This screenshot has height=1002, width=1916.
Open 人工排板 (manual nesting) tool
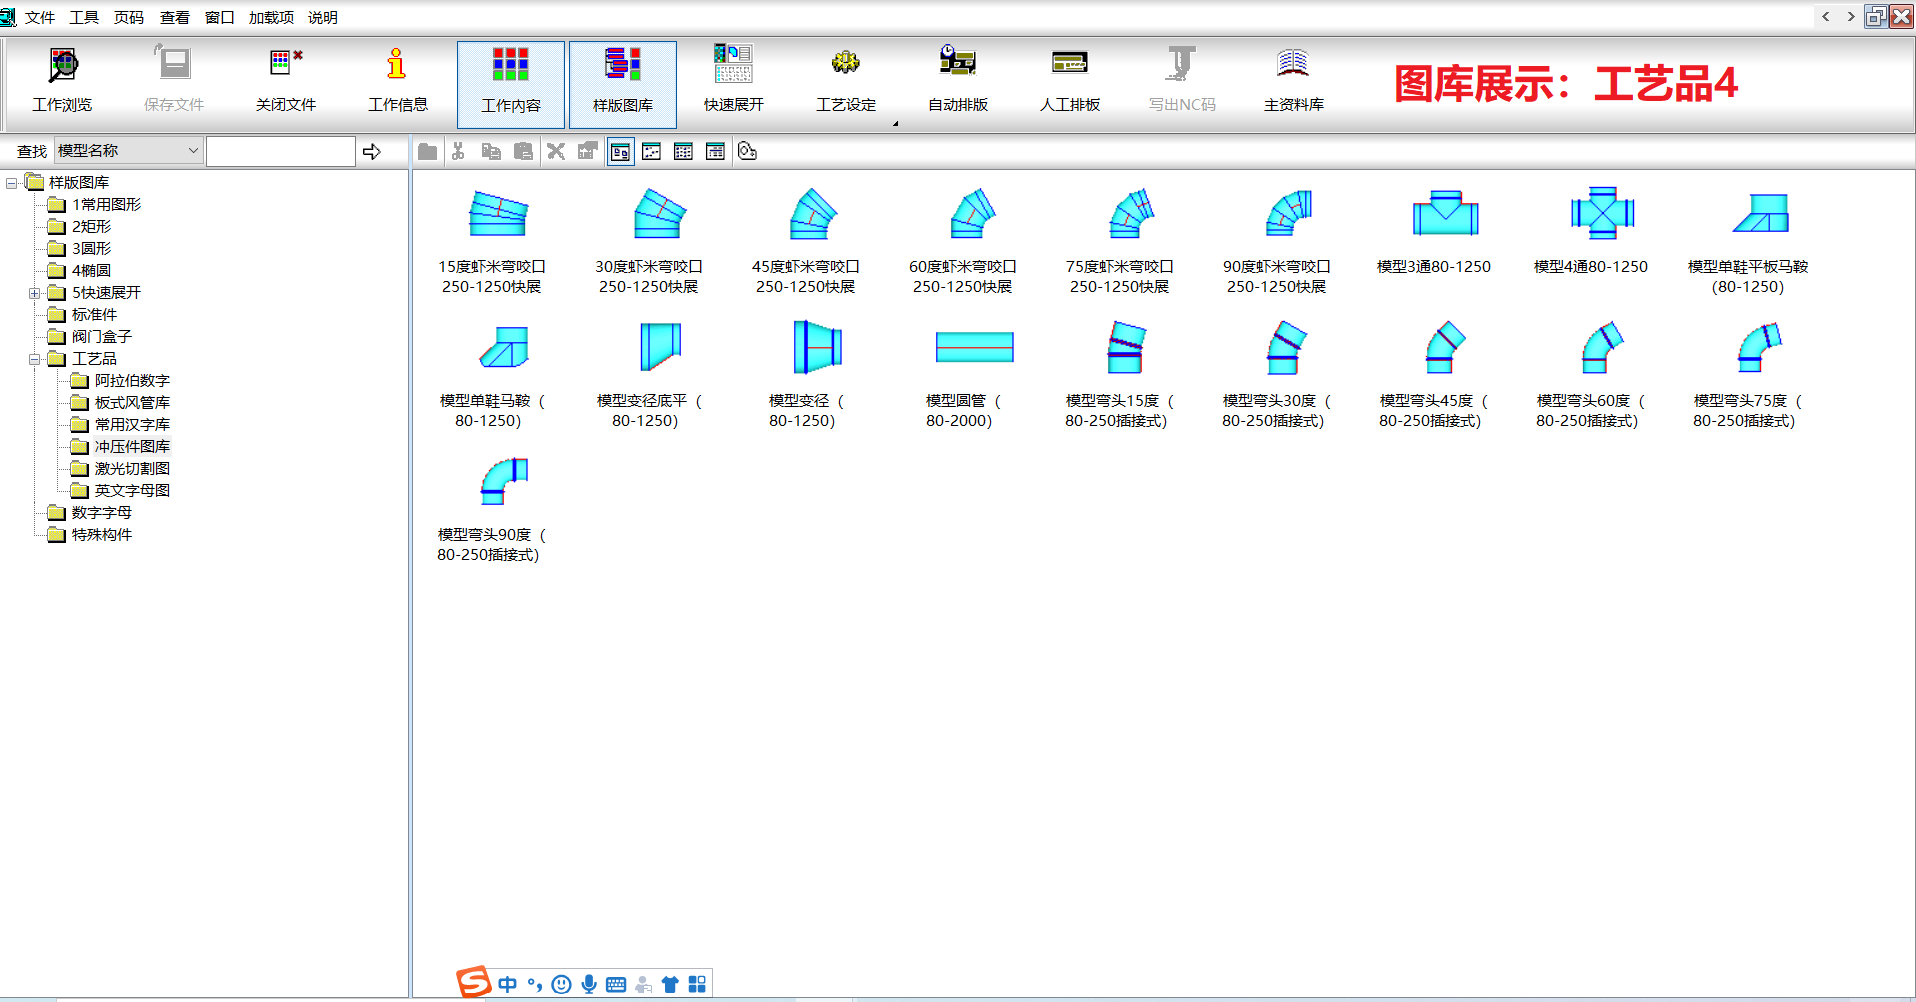point(1069,82)
